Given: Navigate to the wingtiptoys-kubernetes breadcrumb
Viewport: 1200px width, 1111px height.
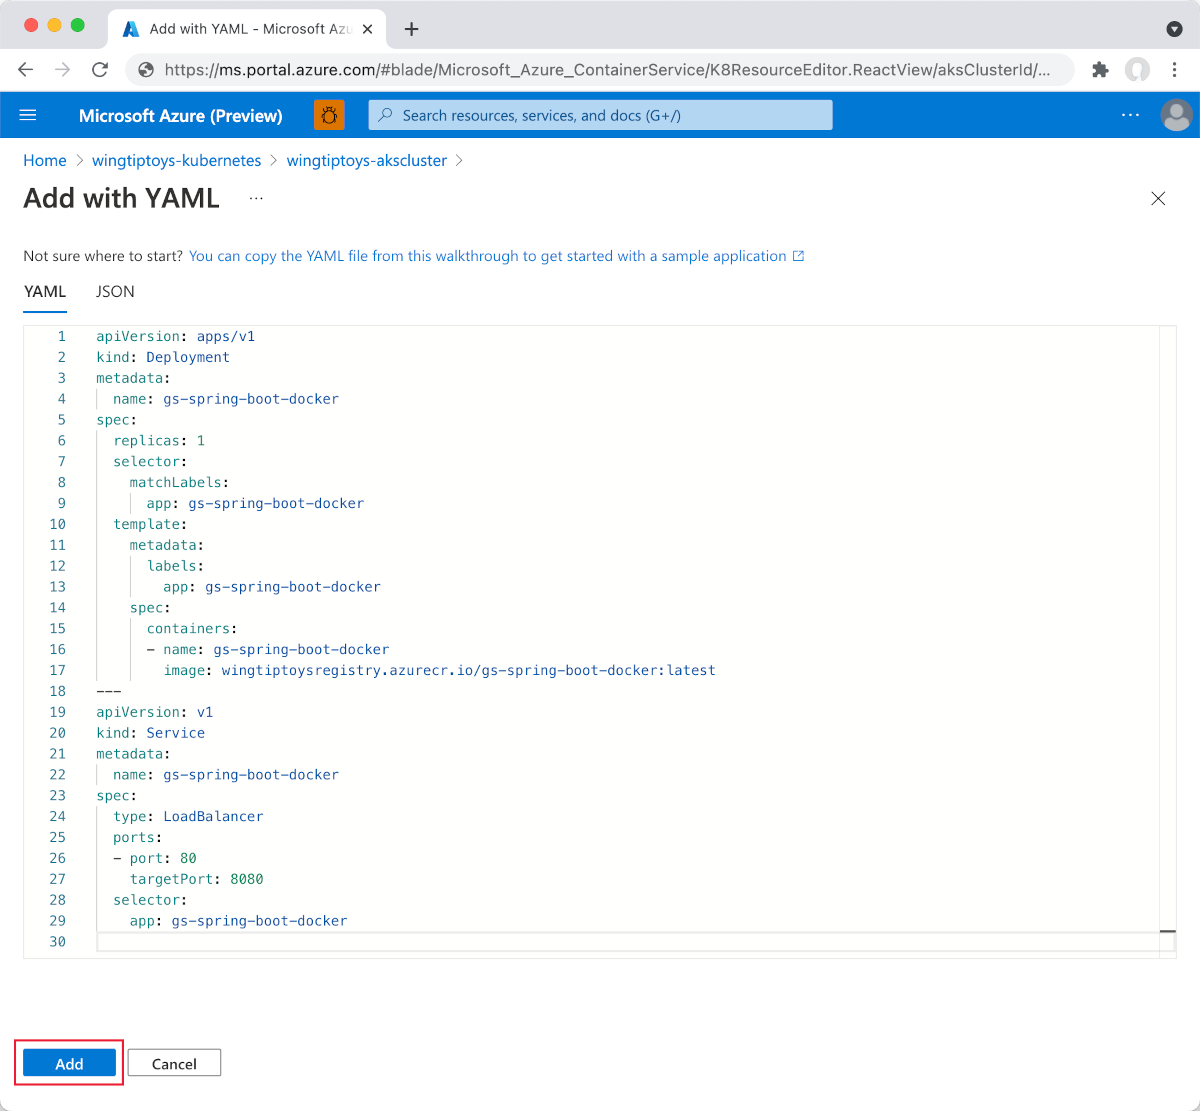Looking at the screenshot, I should (x=176, y=160).
